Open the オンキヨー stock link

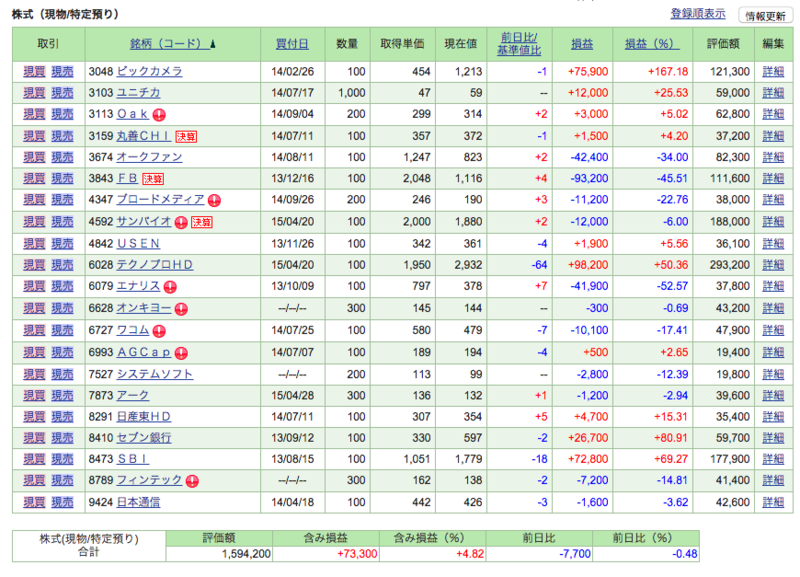(x=144, y=308)
